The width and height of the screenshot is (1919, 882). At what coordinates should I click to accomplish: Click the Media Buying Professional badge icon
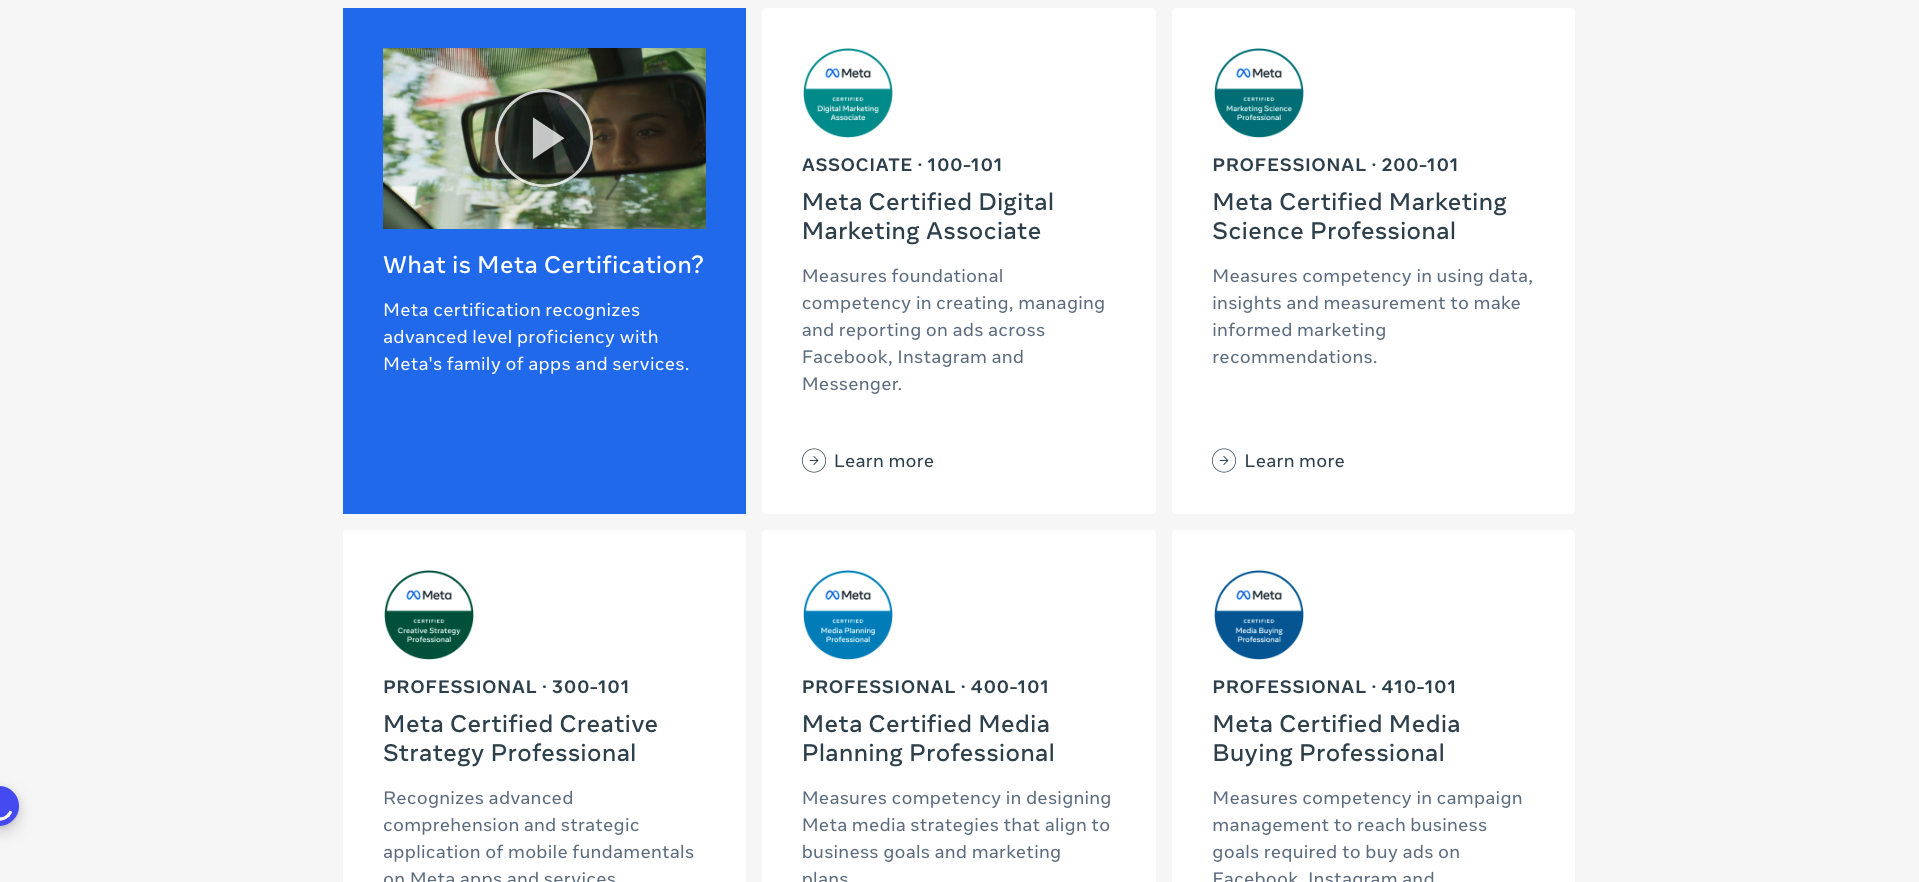pos(1258,615)
